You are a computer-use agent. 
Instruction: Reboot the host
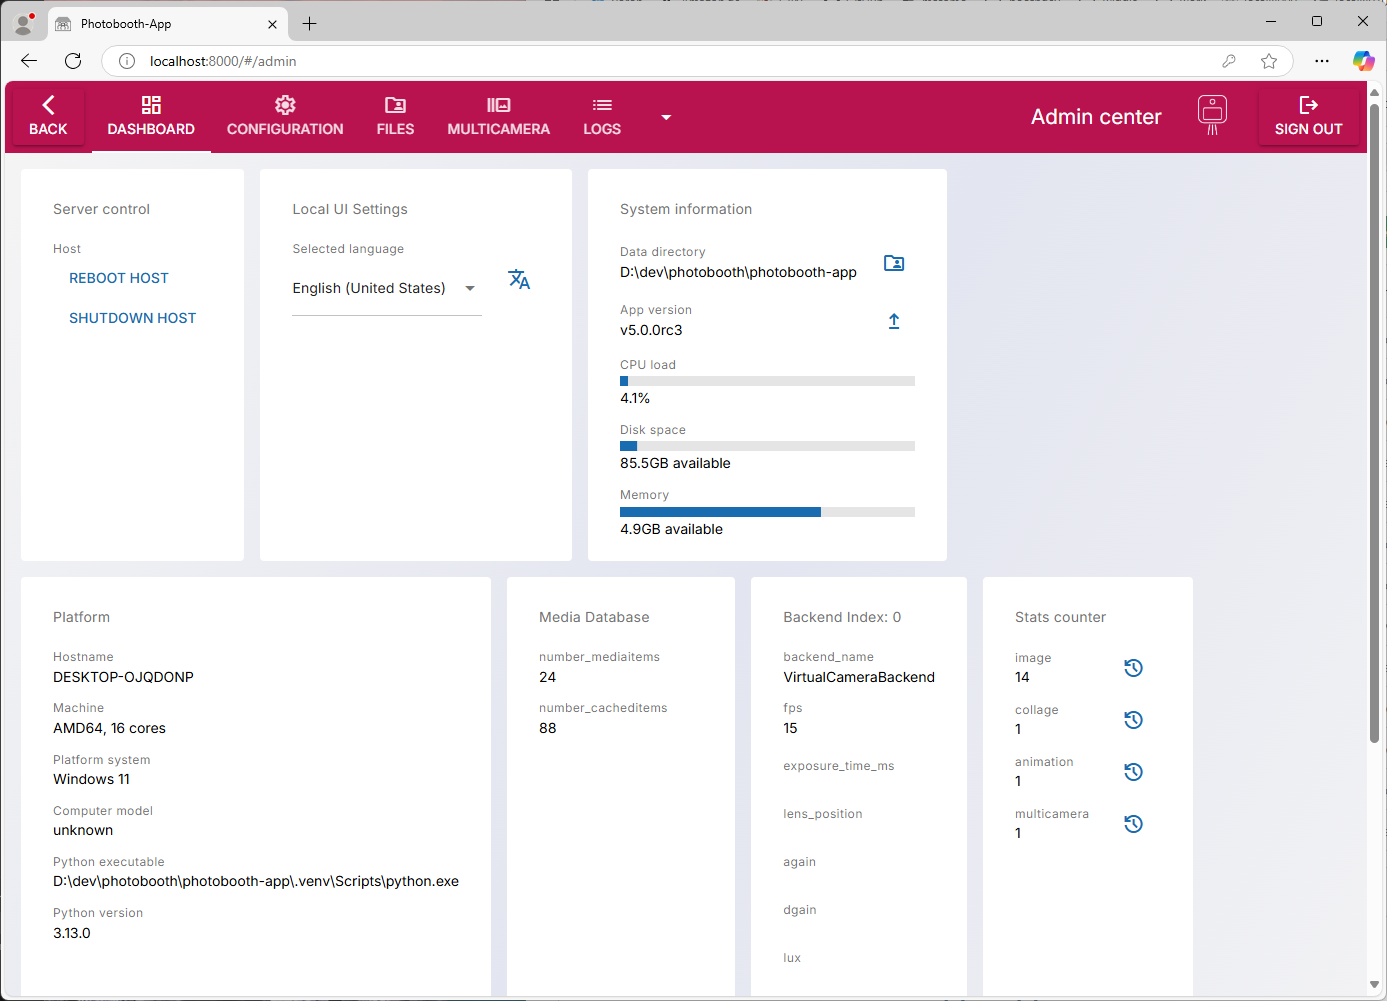click(119, 278)
